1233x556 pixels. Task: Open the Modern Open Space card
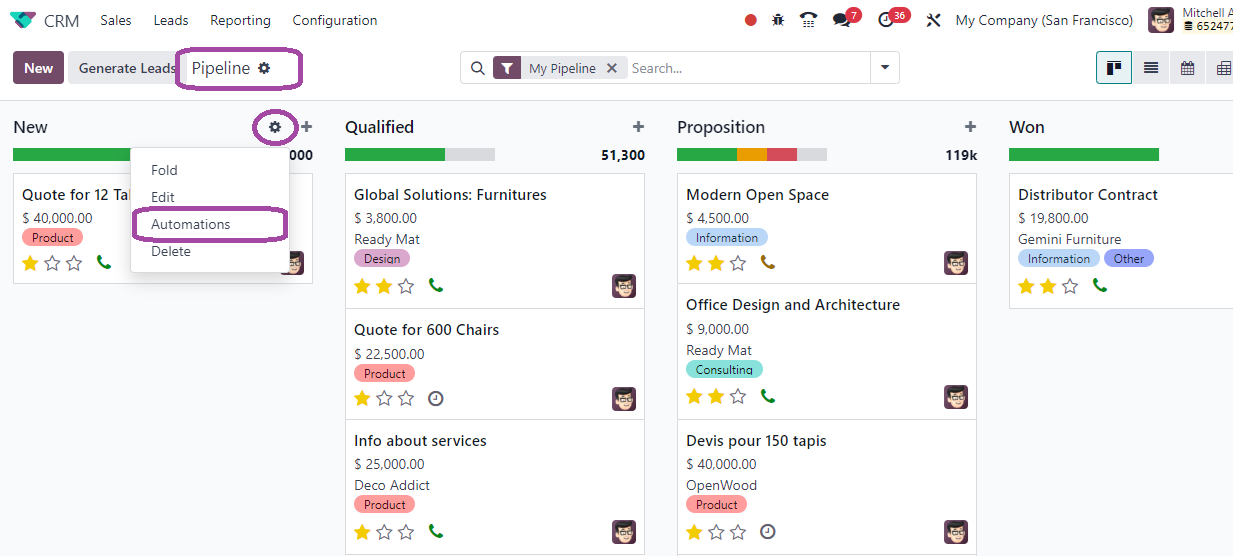tap(826, 229)
